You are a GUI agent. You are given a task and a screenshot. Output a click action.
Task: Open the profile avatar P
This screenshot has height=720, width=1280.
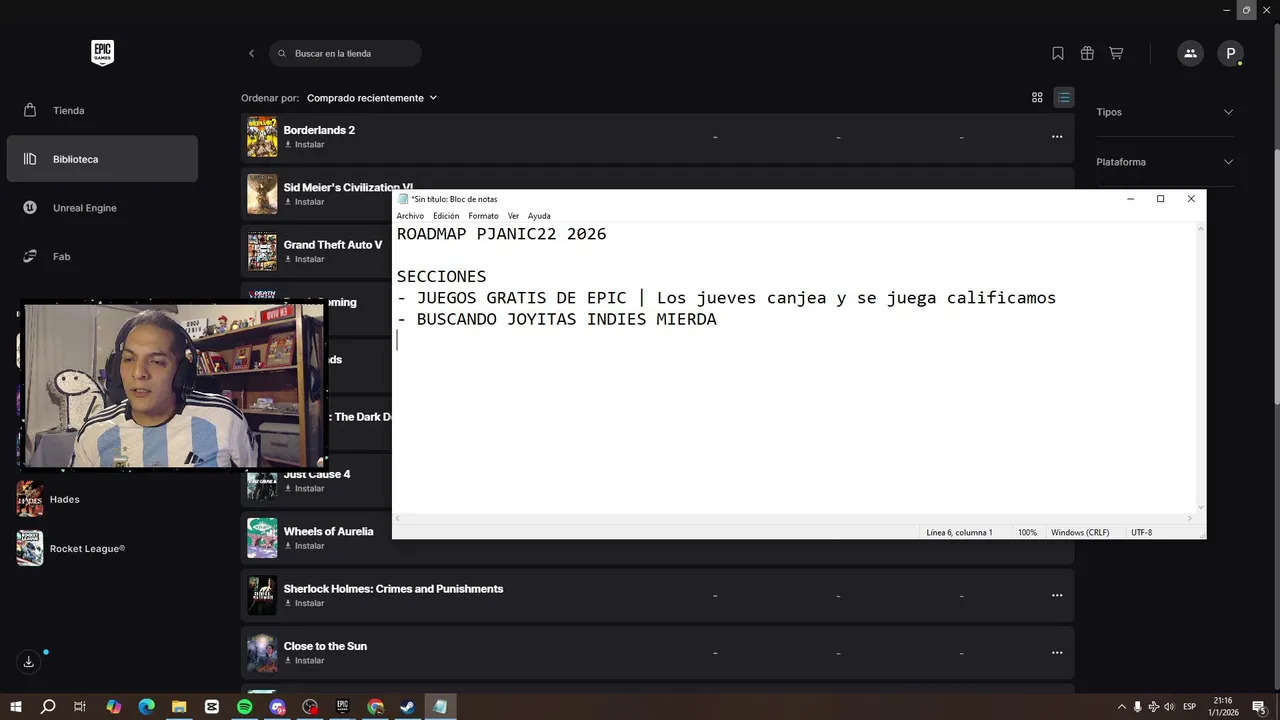tap(1230, 53)
